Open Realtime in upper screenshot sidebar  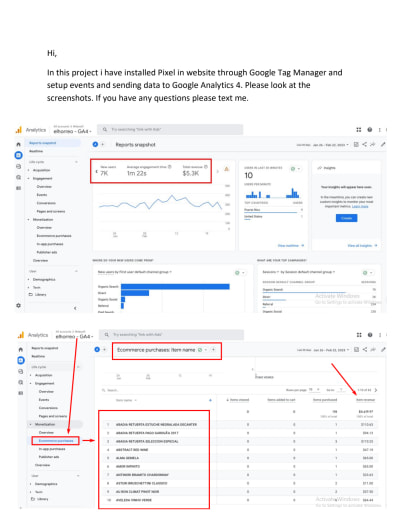(x=36, y=151)
